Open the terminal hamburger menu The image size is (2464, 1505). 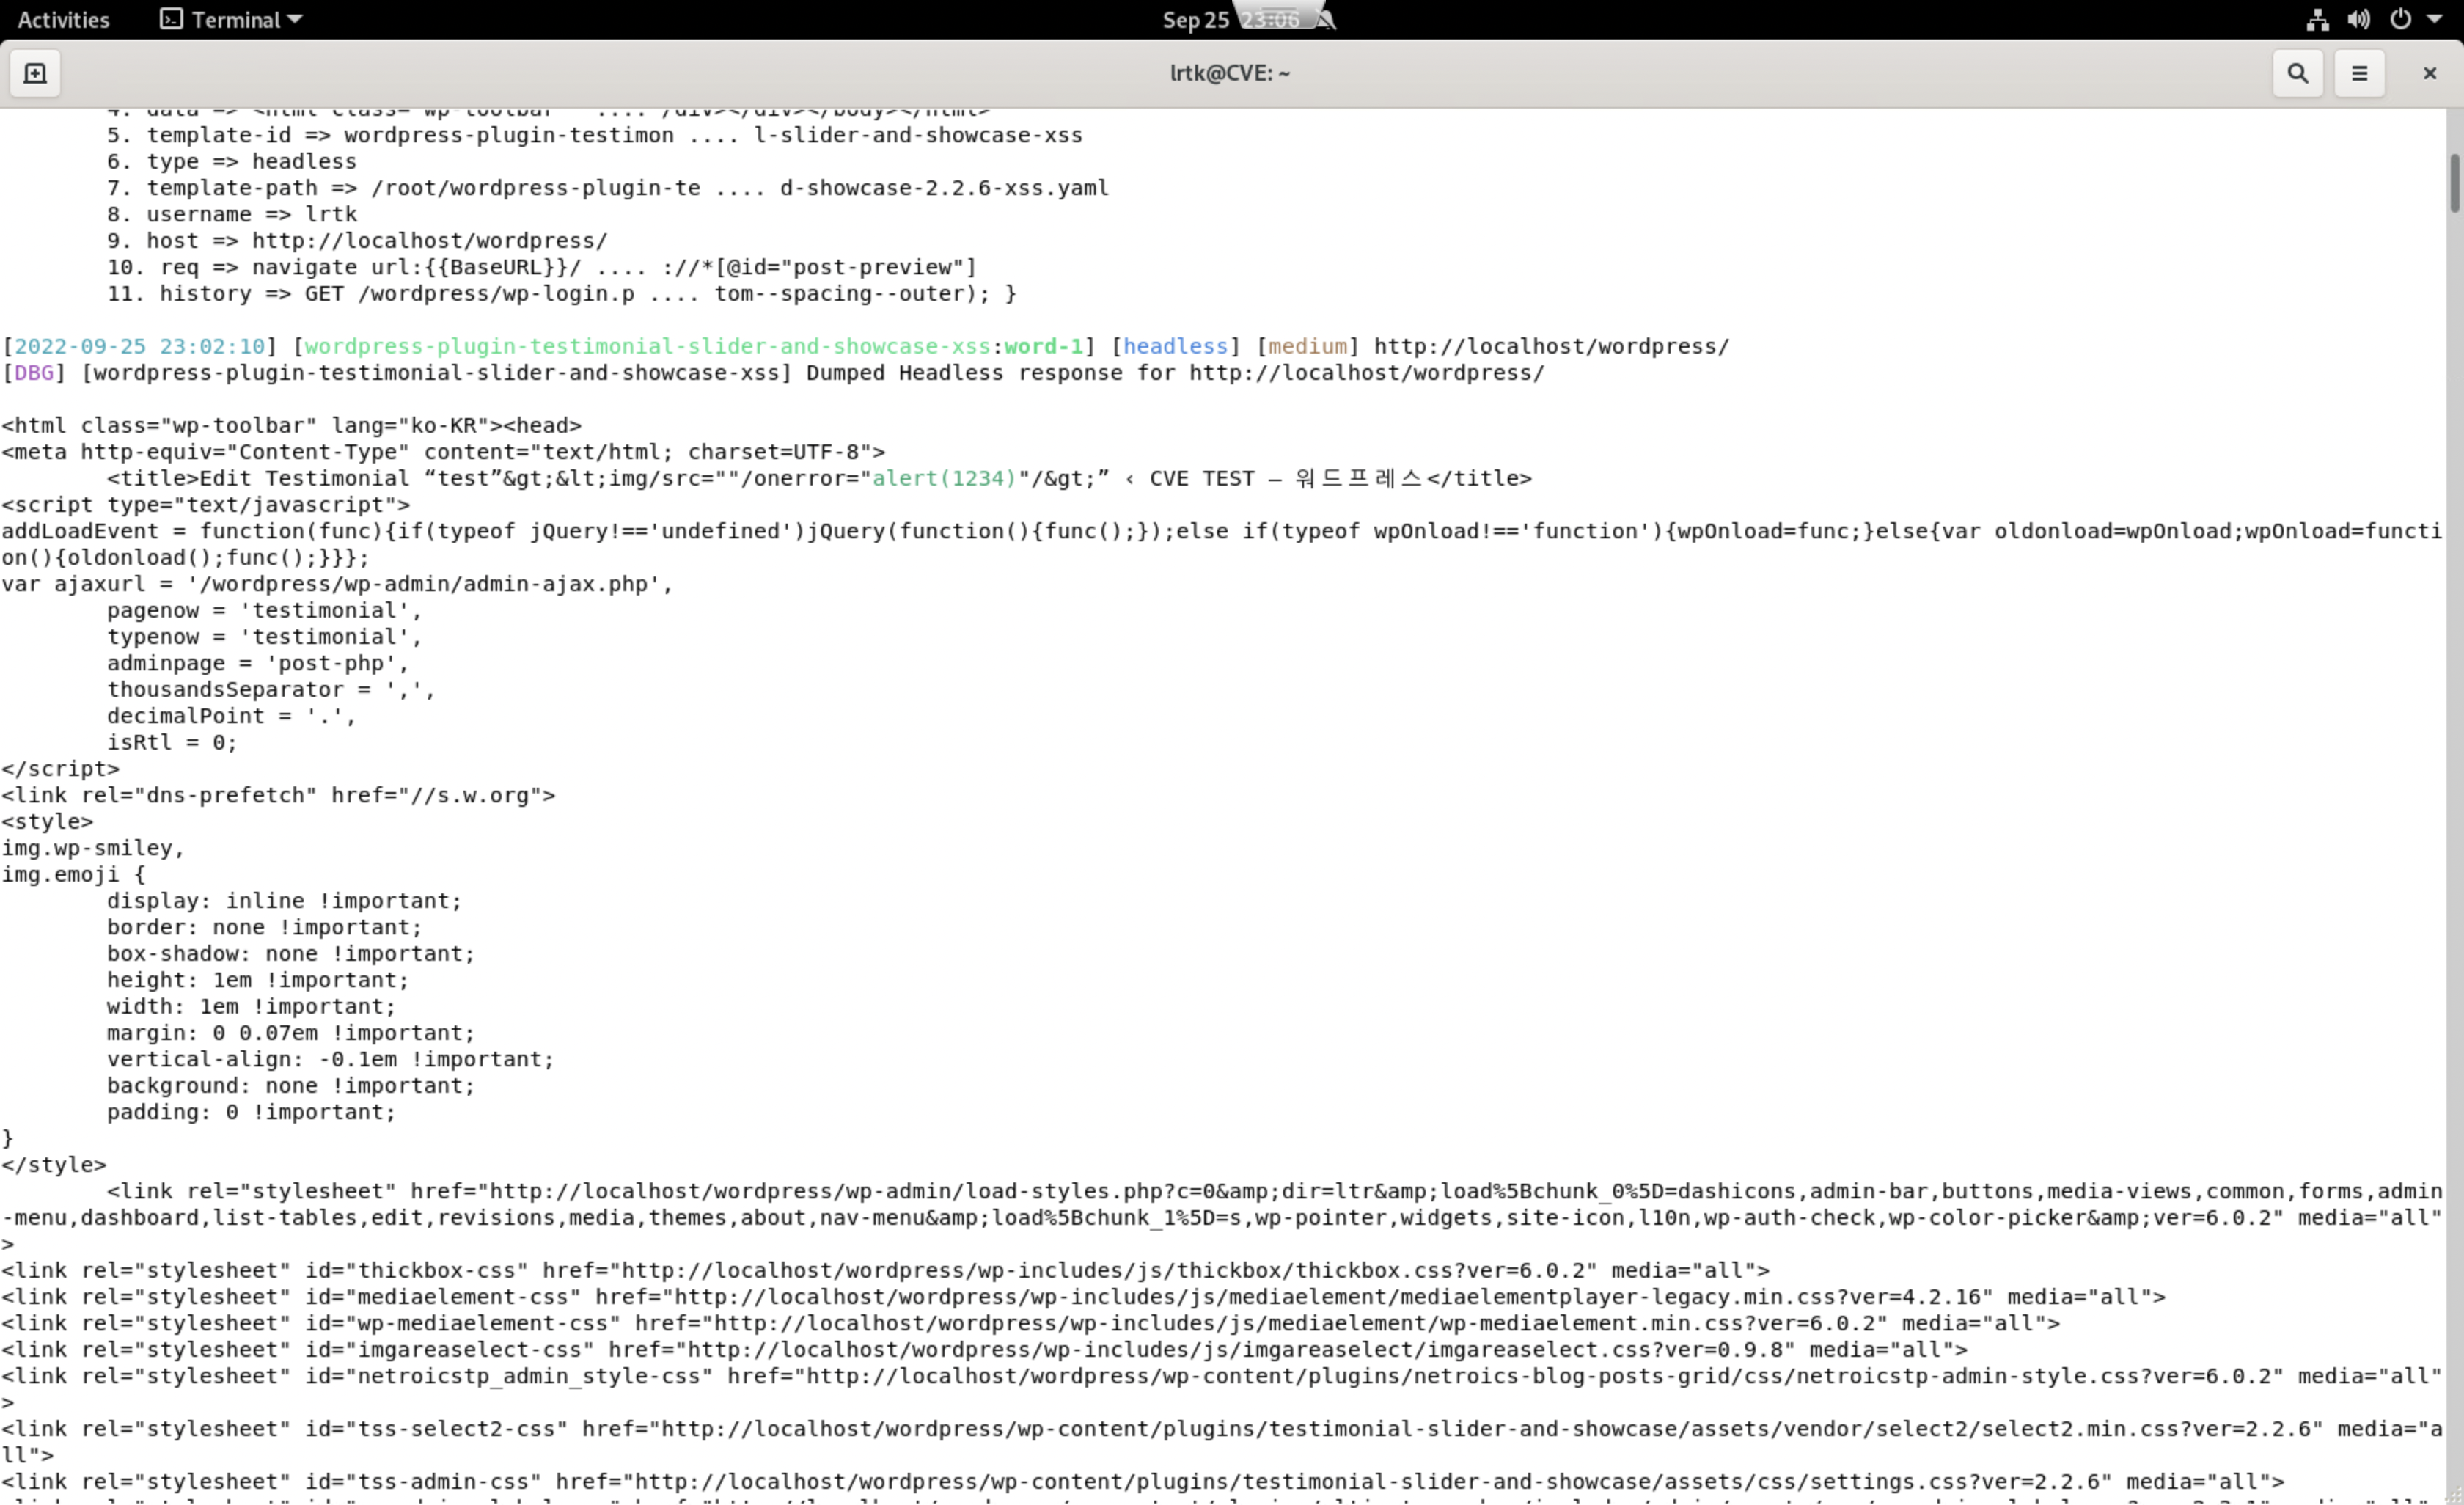(2359, 73)
